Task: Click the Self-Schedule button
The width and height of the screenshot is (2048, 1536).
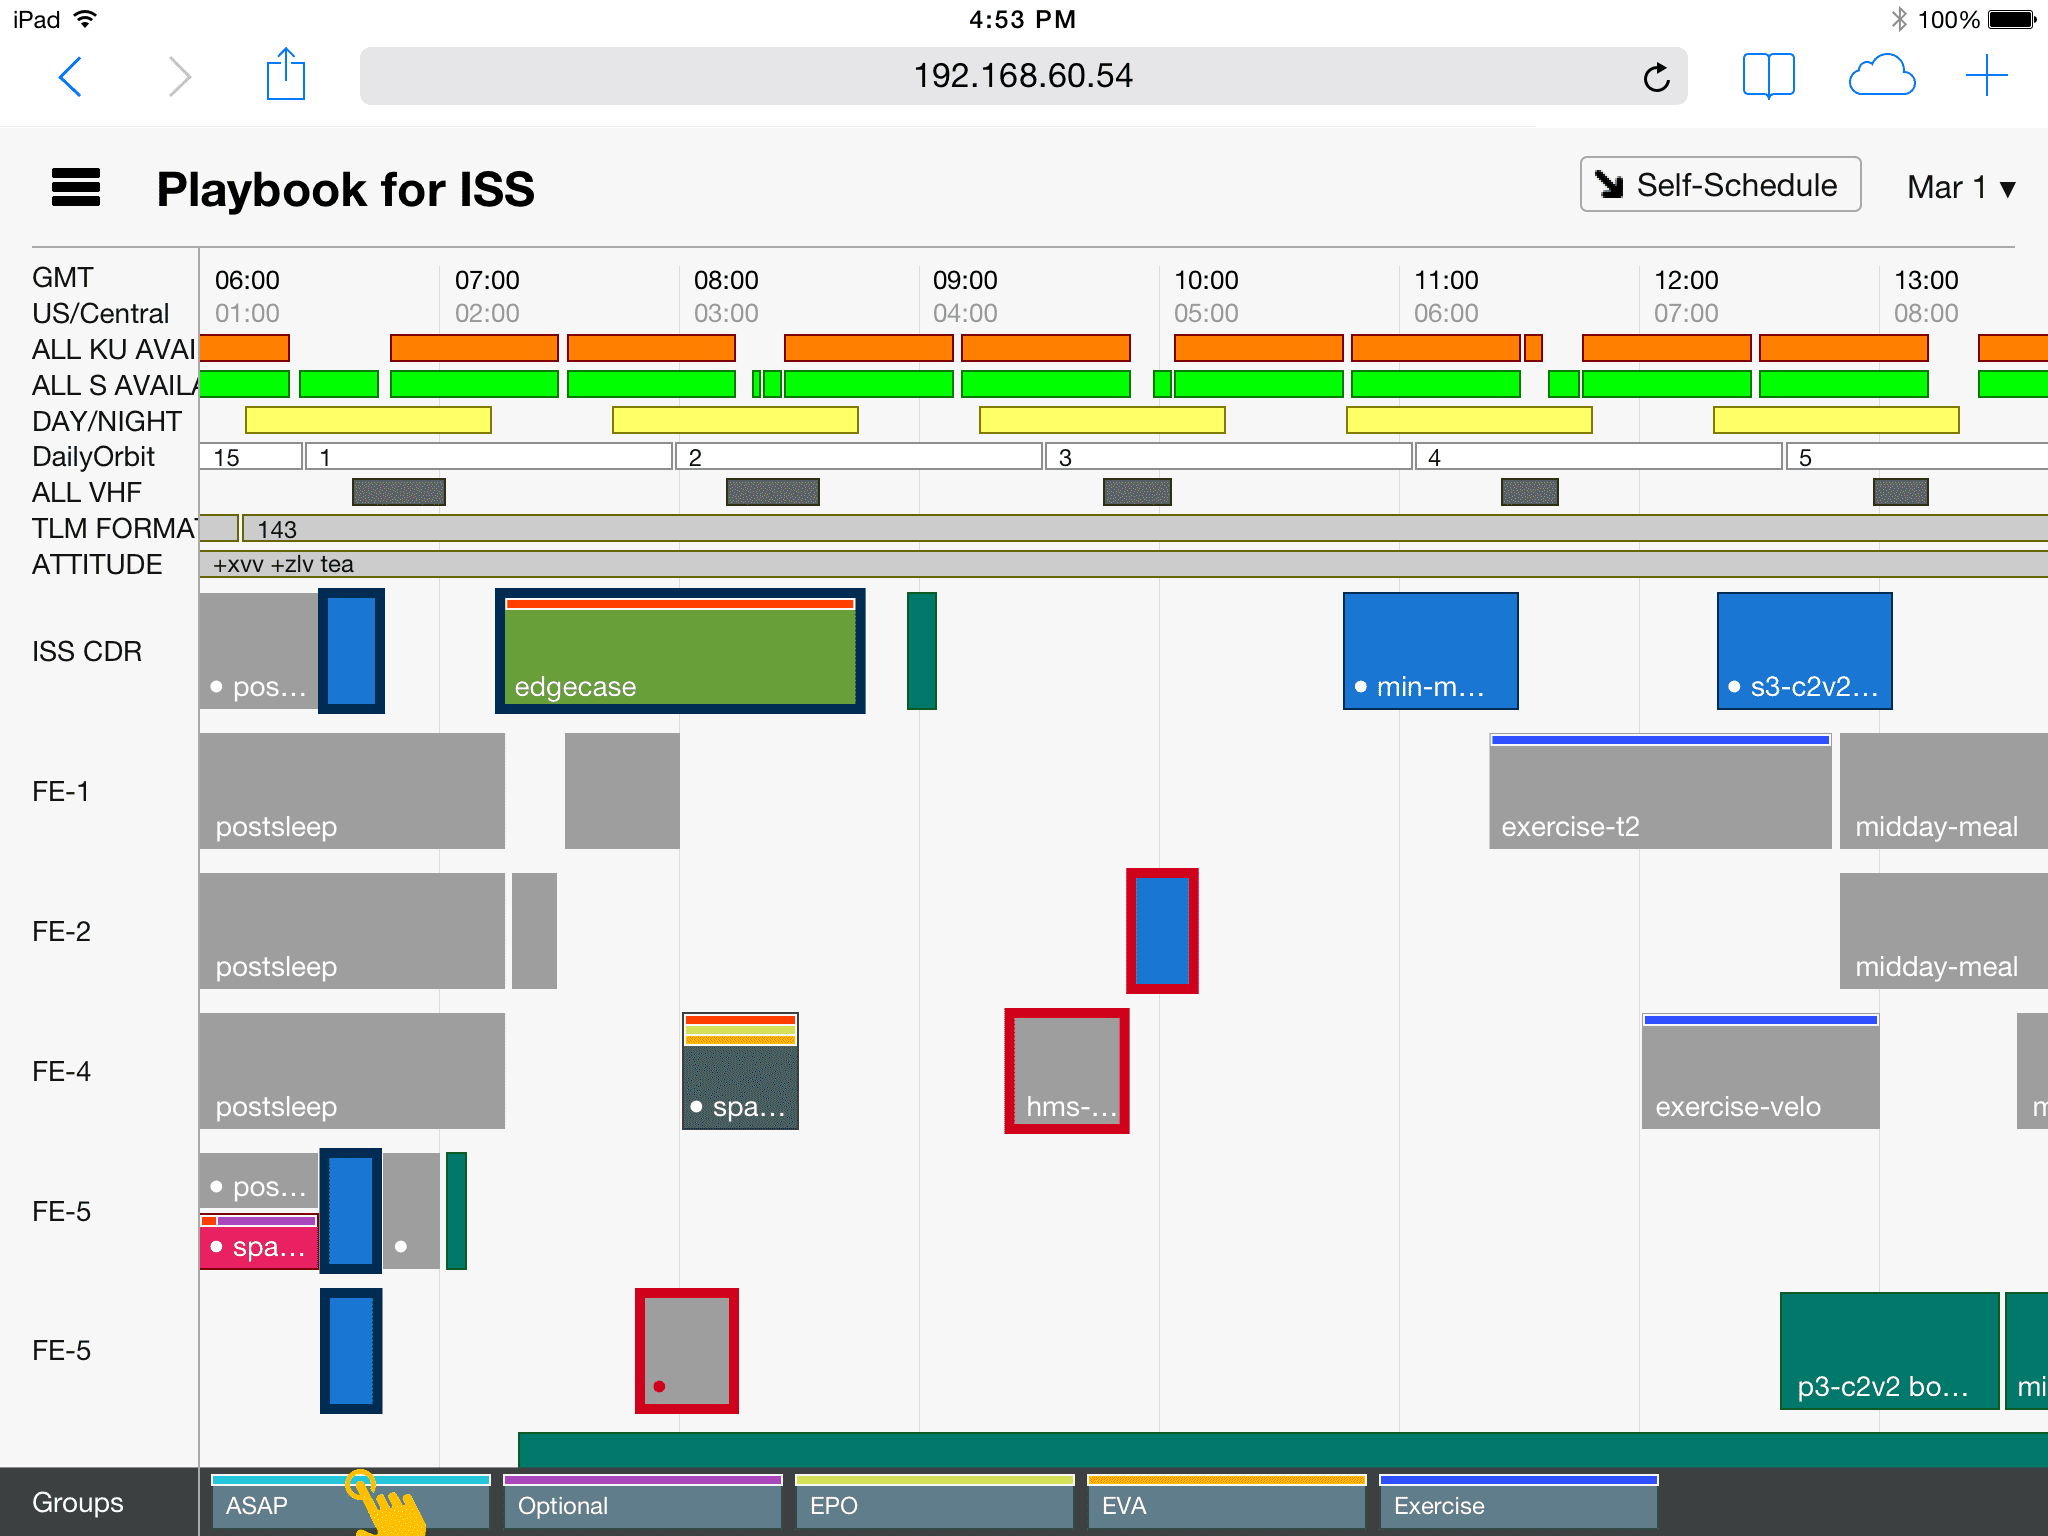Action: 1720,185
